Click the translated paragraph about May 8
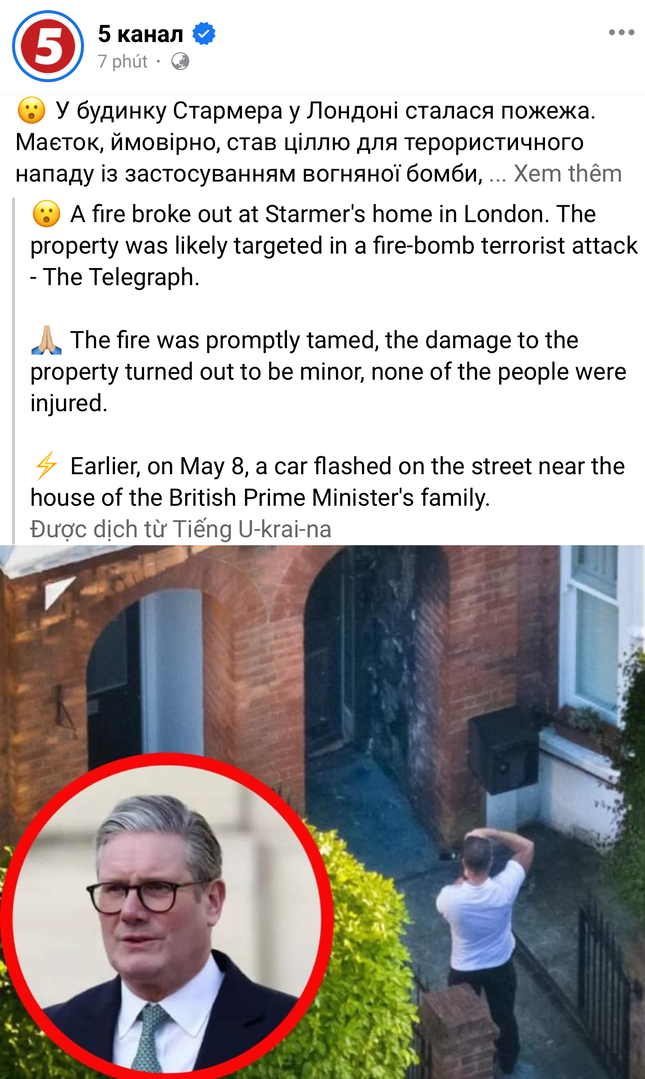 point(328,482)
